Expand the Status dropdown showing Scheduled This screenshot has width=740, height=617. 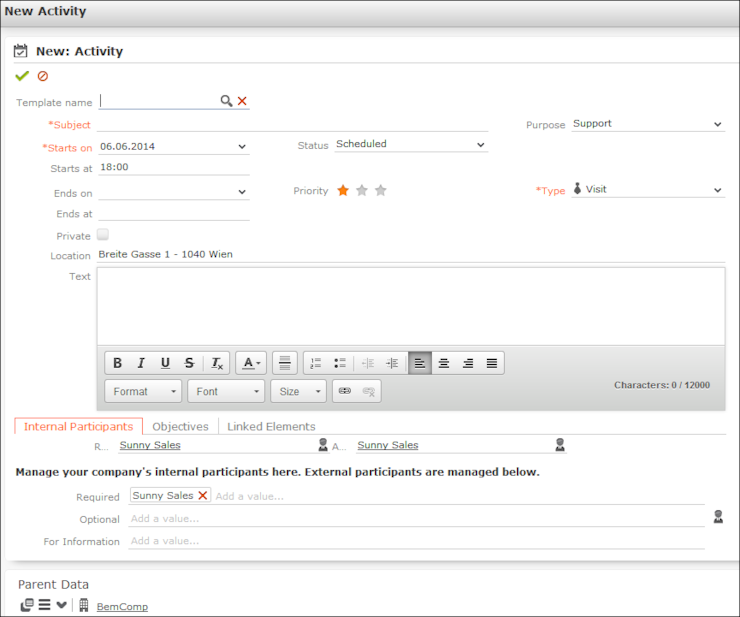click(x=410, y=144)
